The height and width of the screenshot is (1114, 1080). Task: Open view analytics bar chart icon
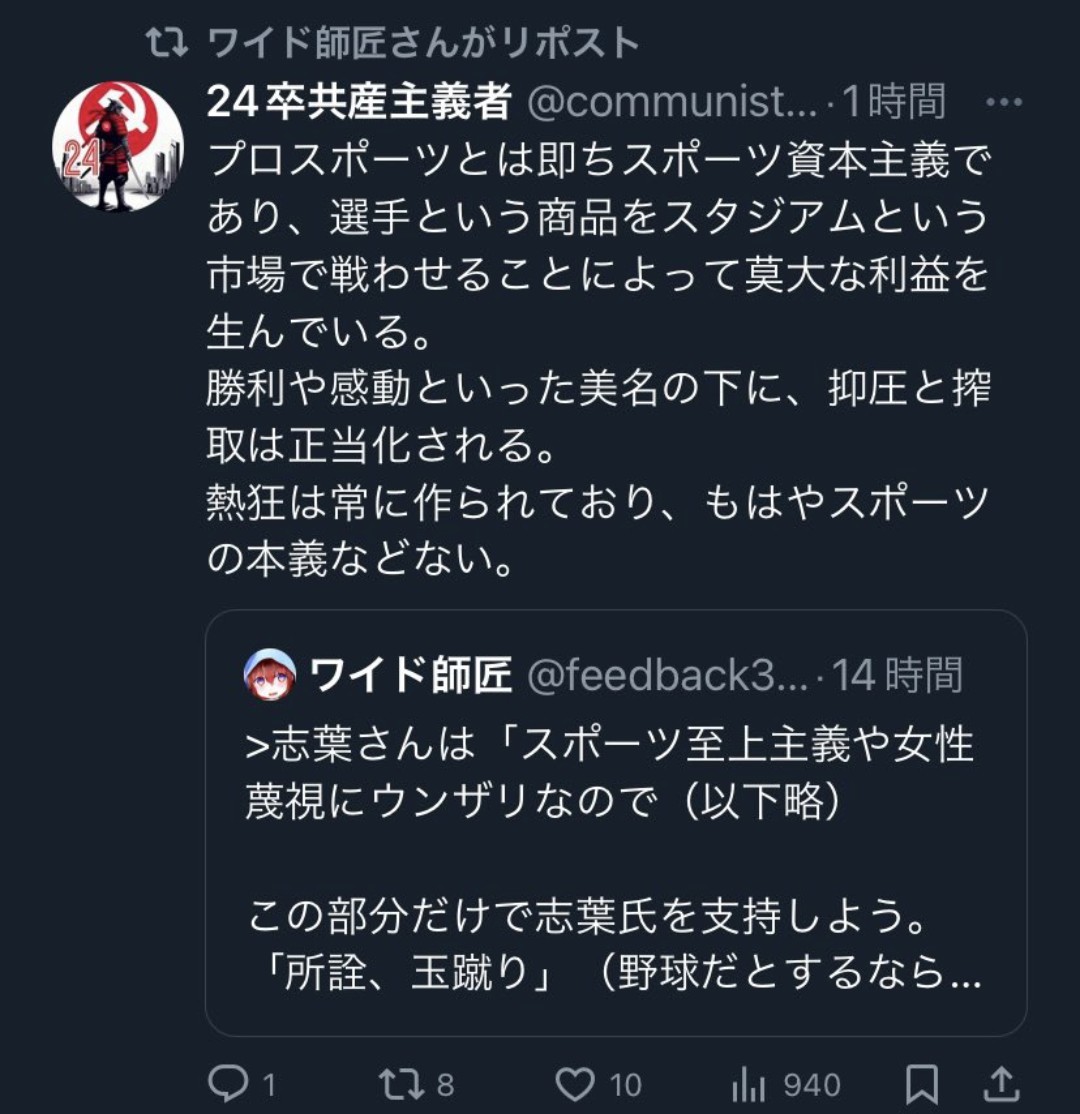pos(748,1085)
